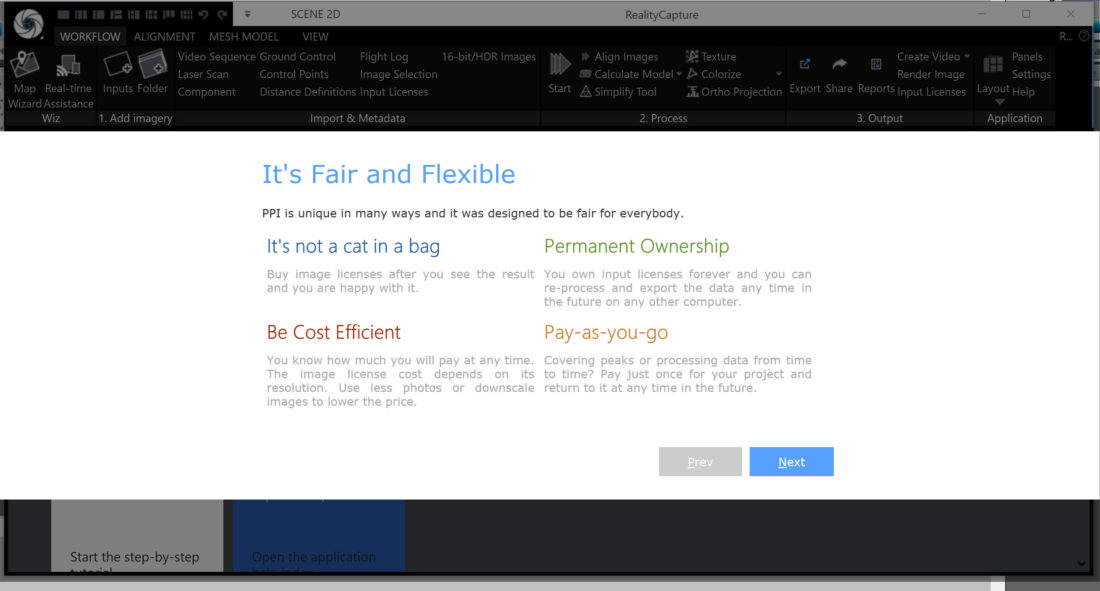Switch to the ALIGNMENT ribbon tab
The width and height of the screenshot is (1100, 591).
click(x=164, y=36)
